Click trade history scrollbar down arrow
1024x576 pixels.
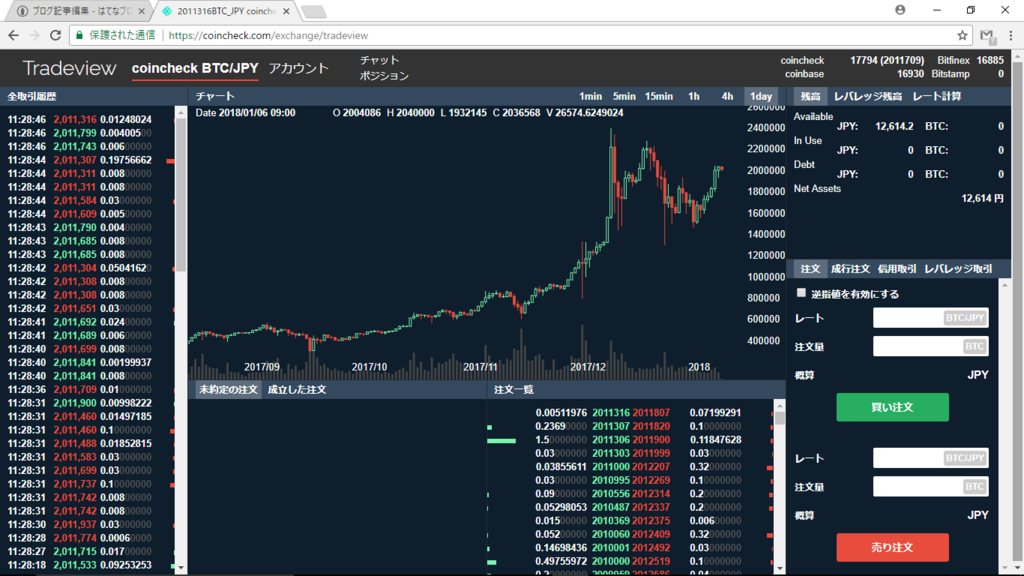pos(181,568)
